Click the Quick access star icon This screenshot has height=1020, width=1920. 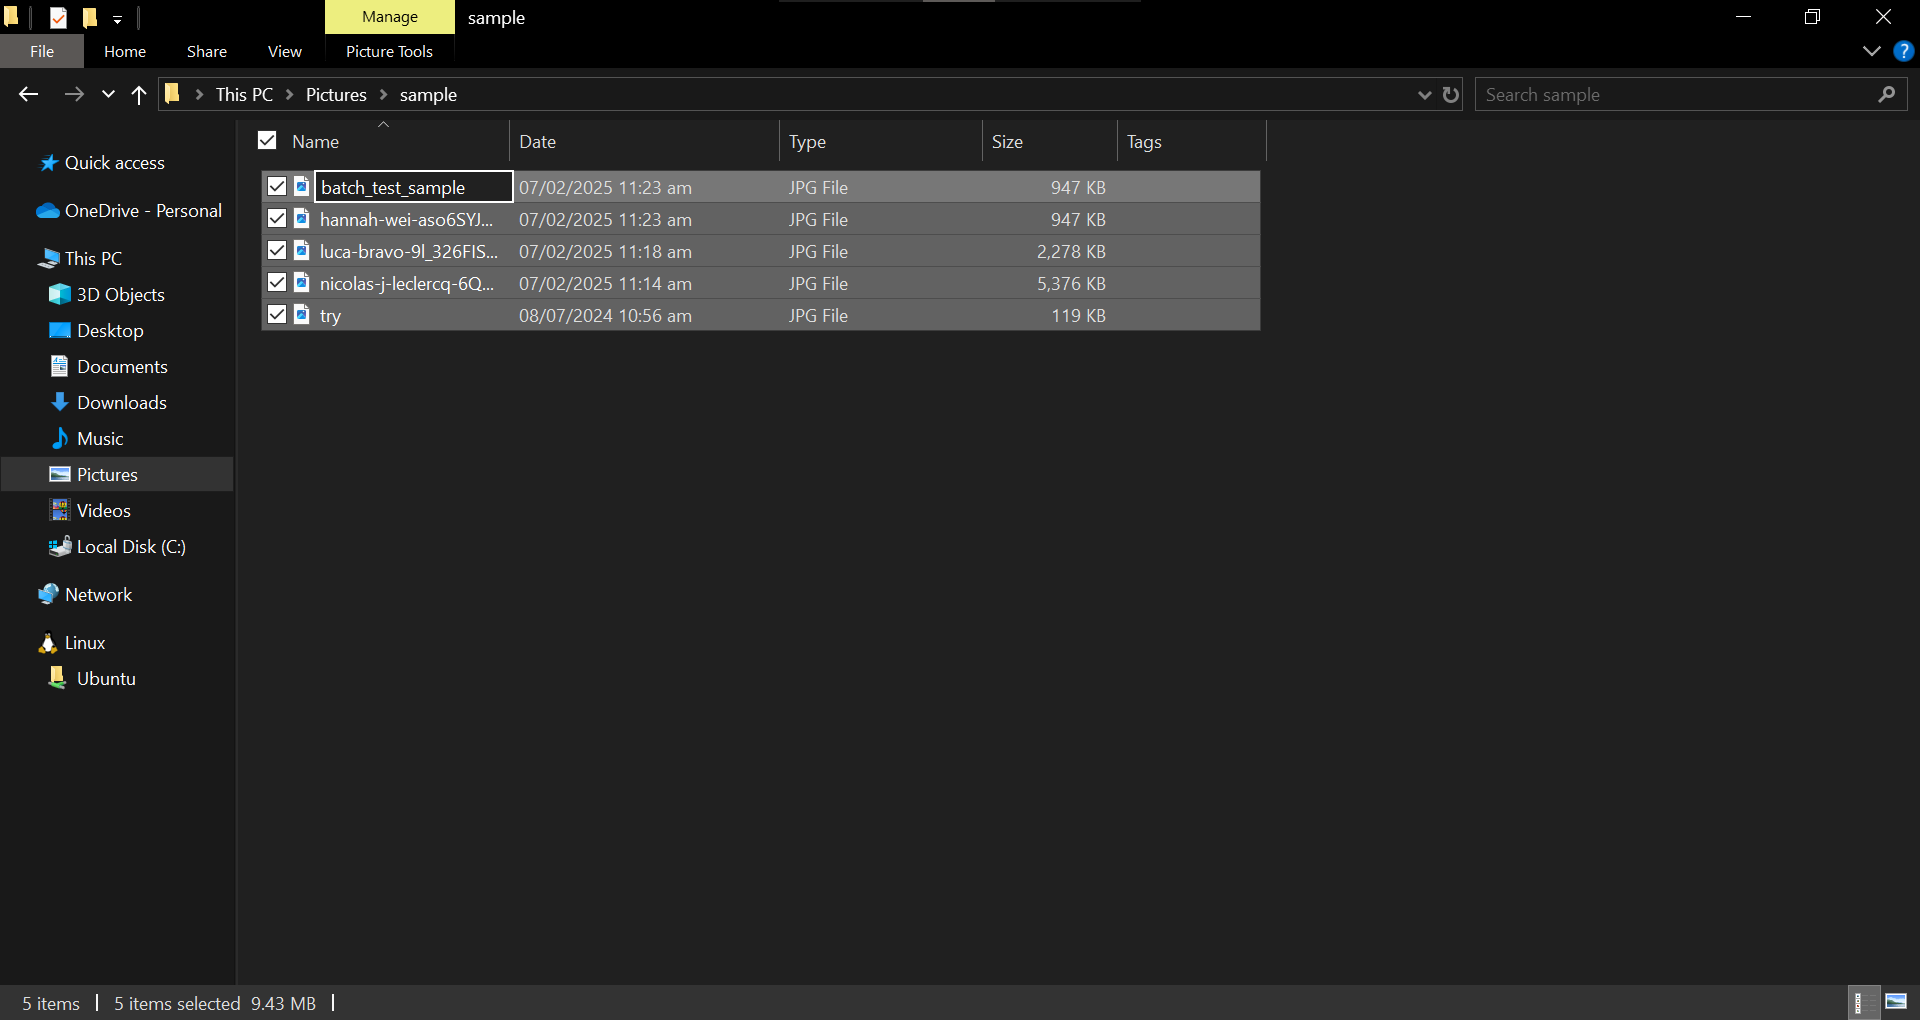(48, 163)
